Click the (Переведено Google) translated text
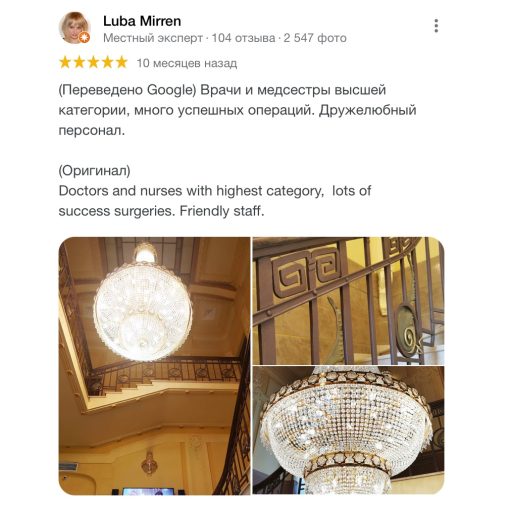 [127, 90]
